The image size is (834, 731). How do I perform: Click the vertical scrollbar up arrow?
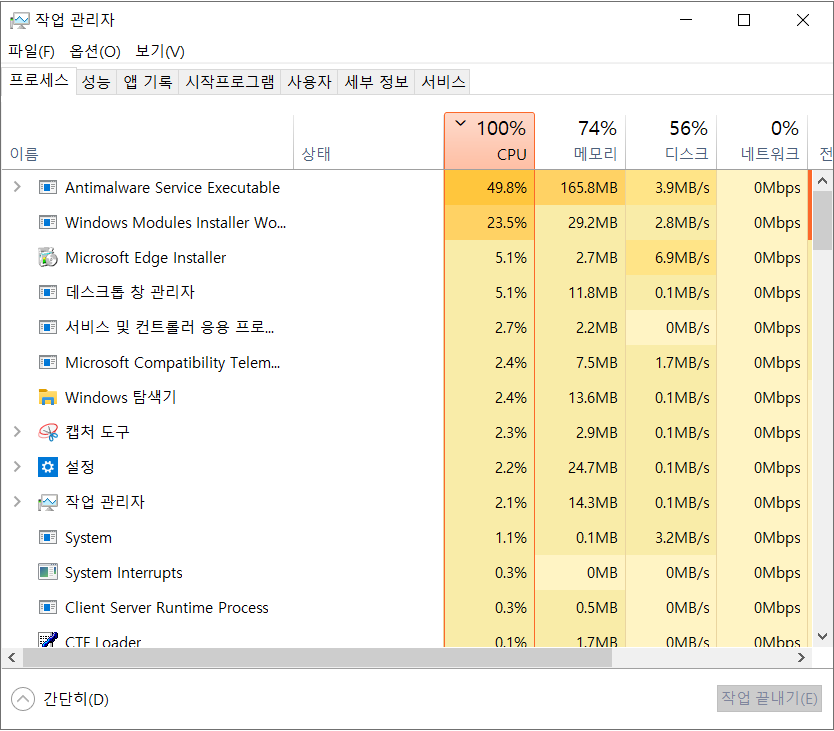822,181
